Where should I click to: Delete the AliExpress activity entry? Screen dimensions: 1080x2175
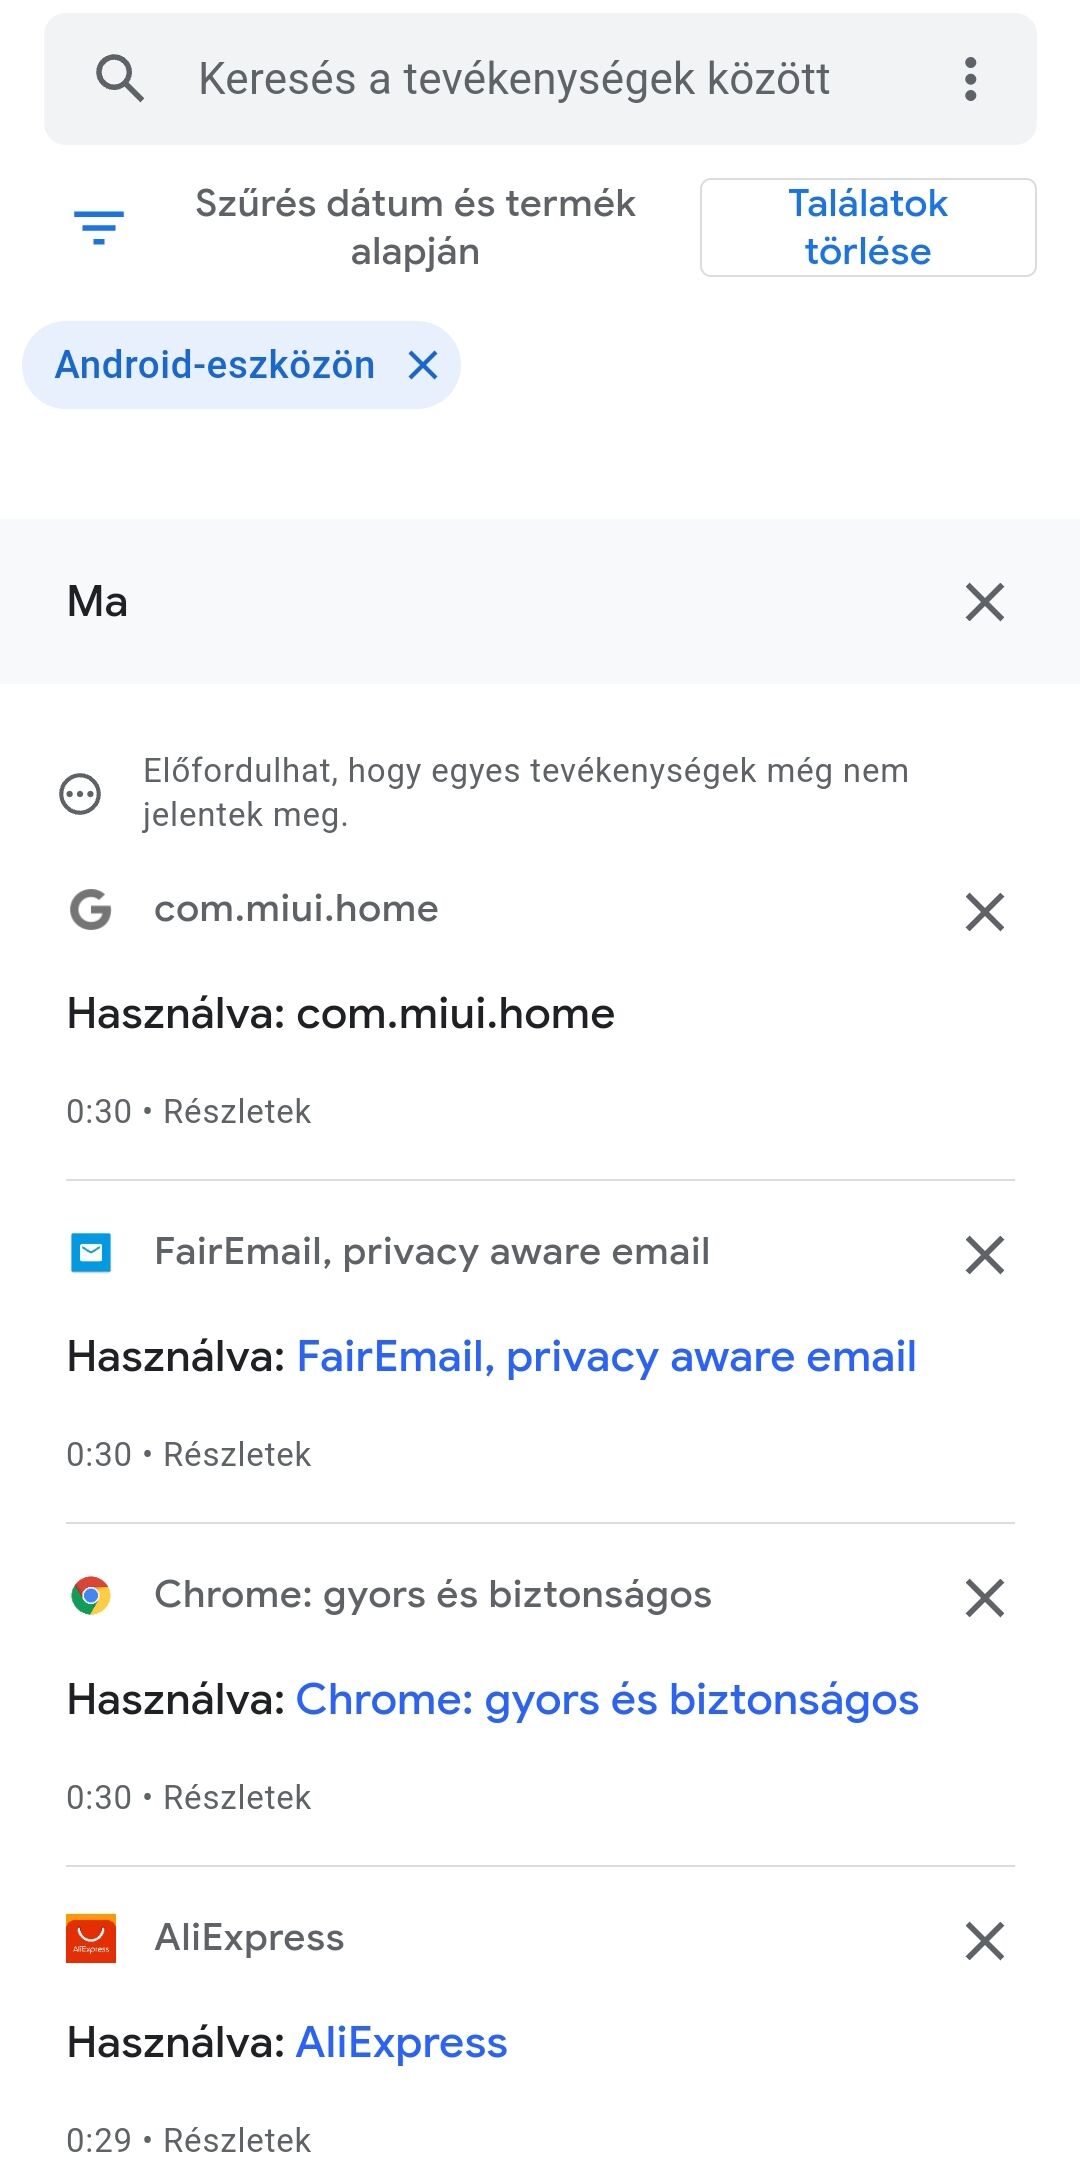[984, 1940]
